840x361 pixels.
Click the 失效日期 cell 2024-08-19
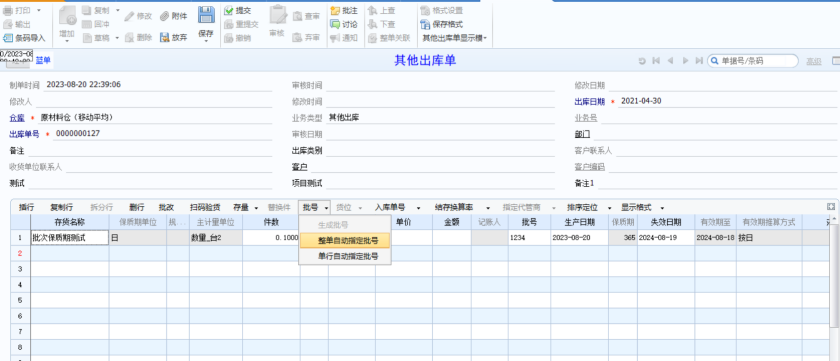tap(666, 237)
